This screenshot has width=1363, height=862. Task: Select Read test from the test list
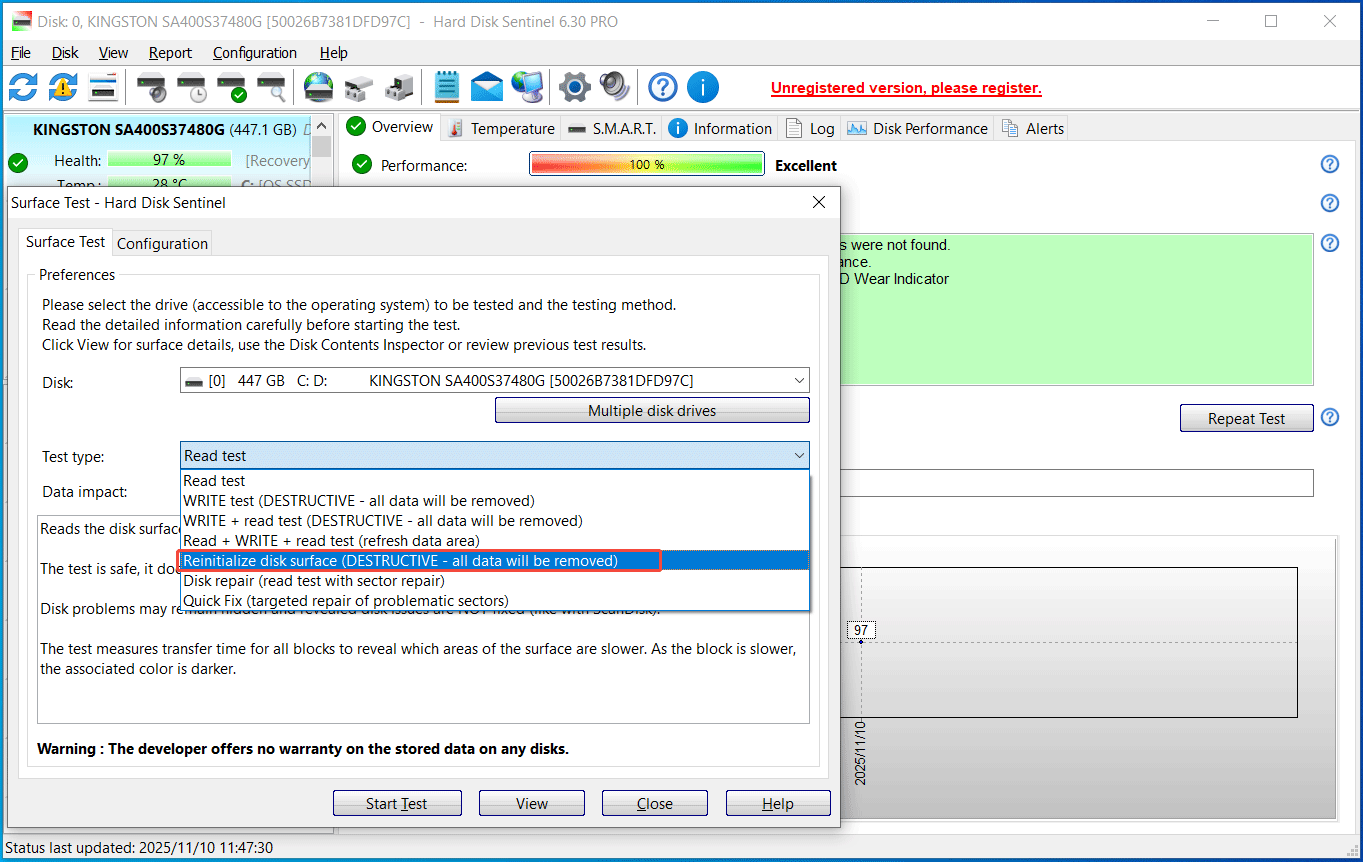click(214, 480)
